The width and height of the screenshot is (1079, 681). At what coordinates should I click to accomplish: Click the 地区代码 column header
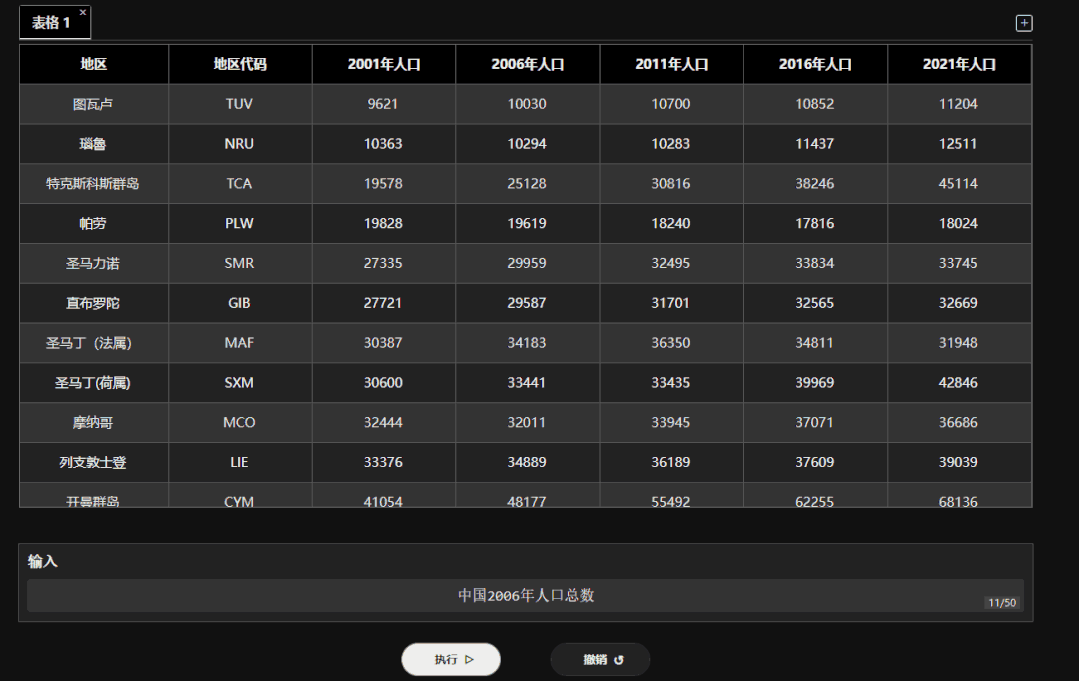pos(240,65)
